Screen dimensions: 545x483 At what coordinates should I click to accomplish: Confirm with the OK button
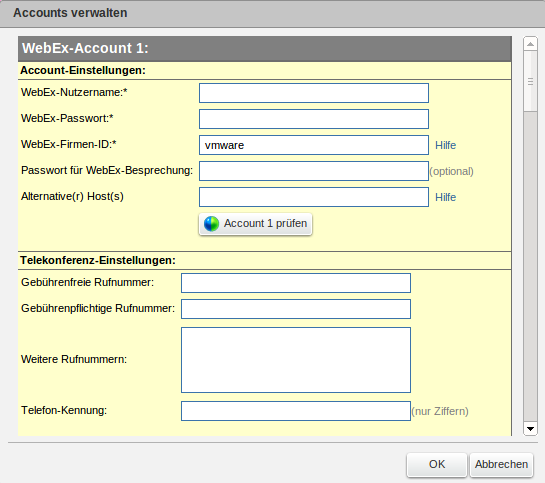pos(437,464)
